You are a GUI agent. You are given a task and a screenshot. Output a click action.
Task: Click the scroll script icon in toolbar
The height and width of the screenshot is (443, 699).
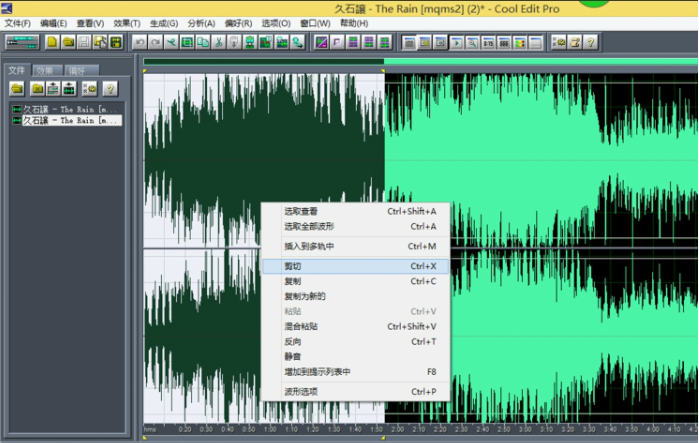[575, 42]
